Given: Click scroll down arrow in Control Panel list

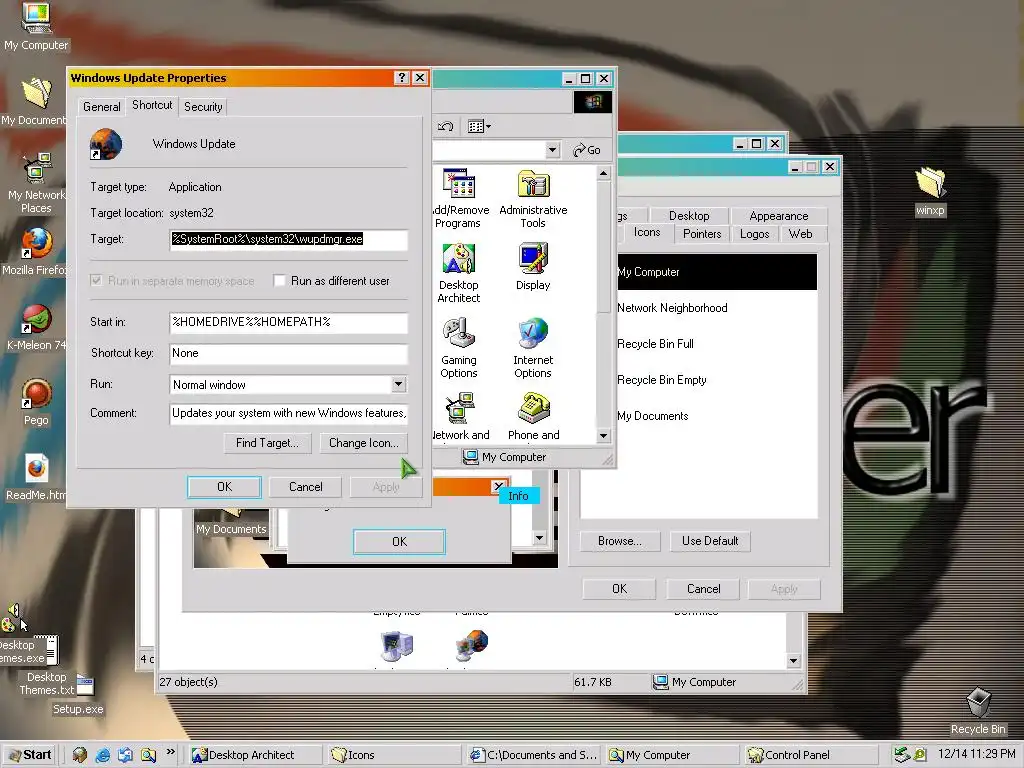Looking at the screenshot, I should [603, 436].
